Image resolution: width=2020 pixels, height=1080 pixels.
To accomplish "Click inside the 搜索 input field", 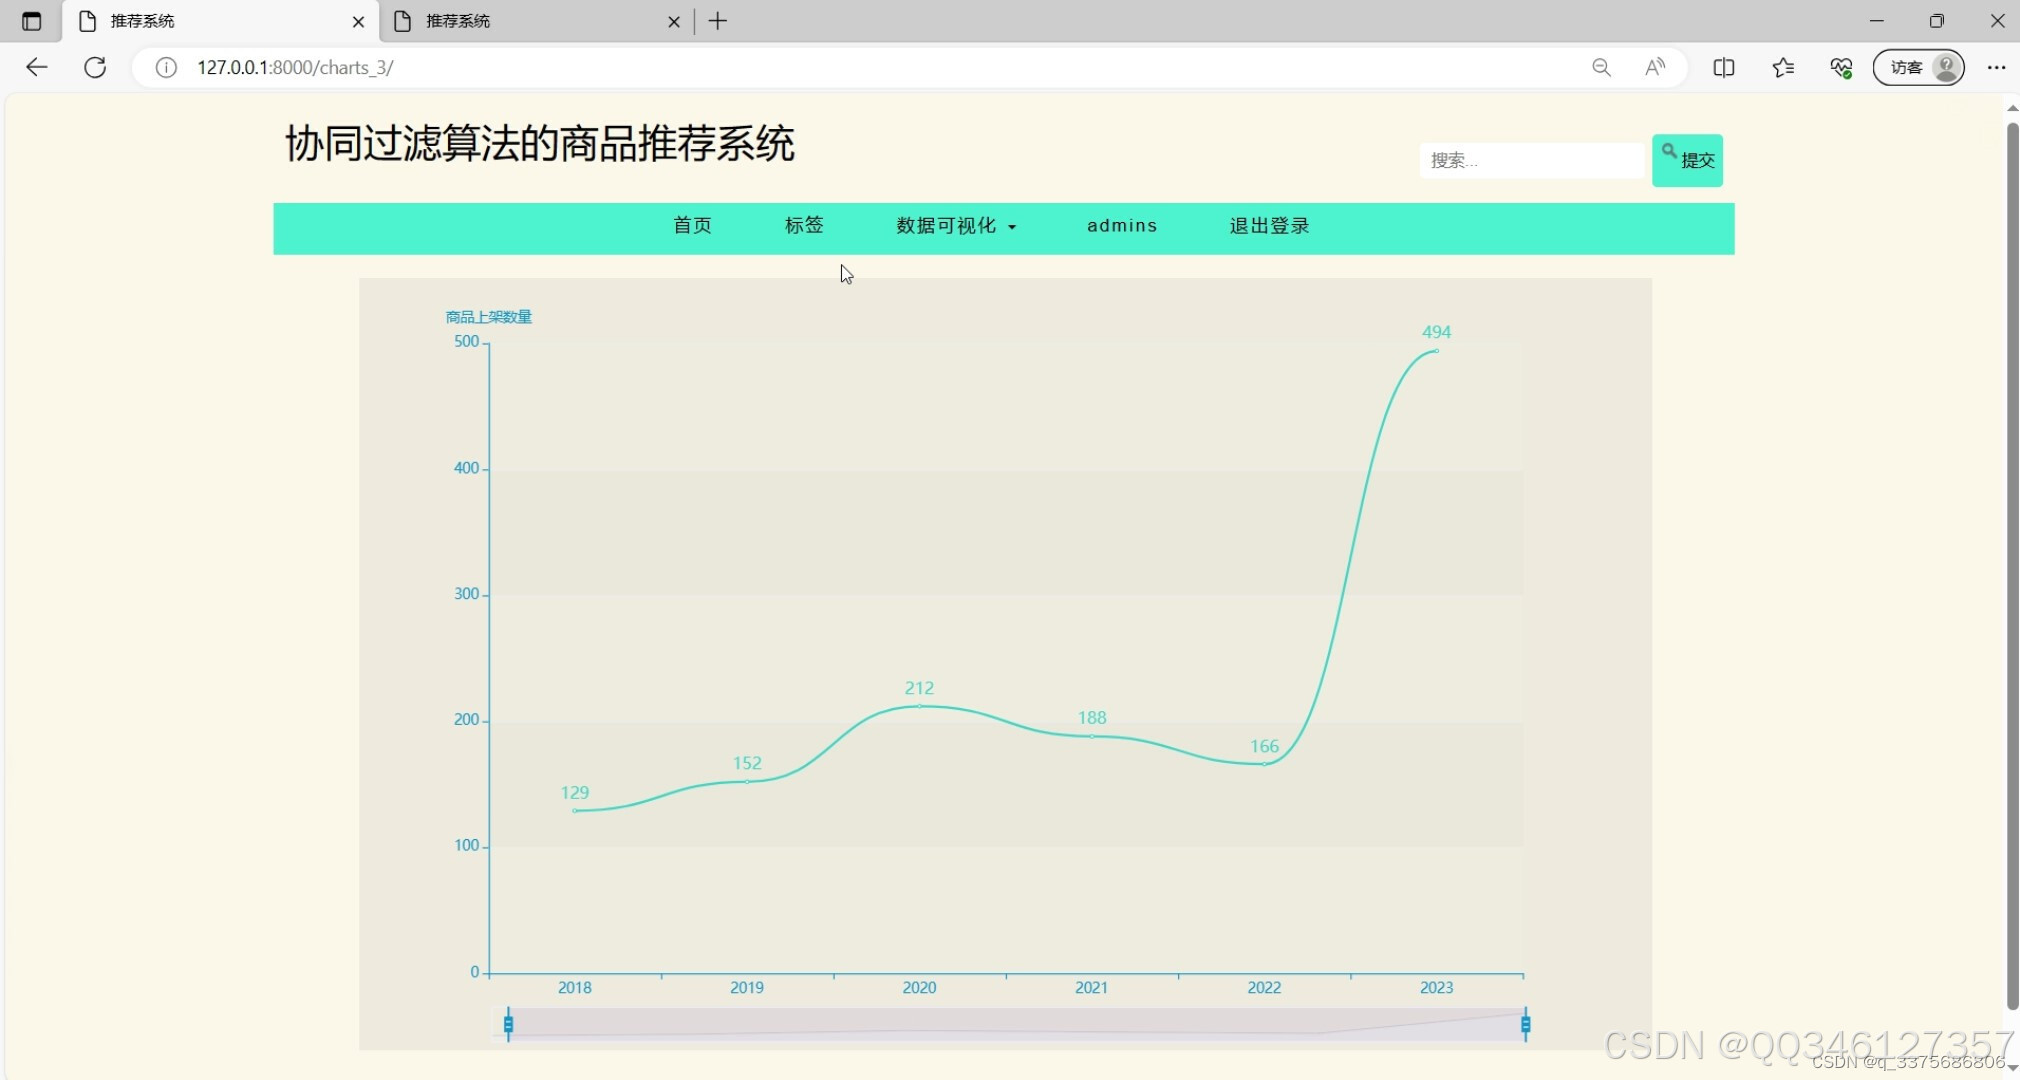I will [1529, 160].
